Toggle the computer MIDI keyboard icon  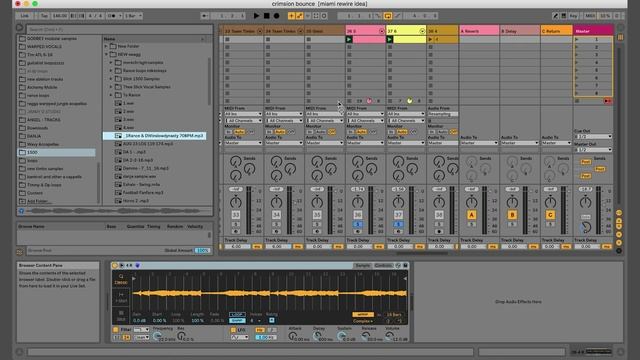tap(563, 16)
